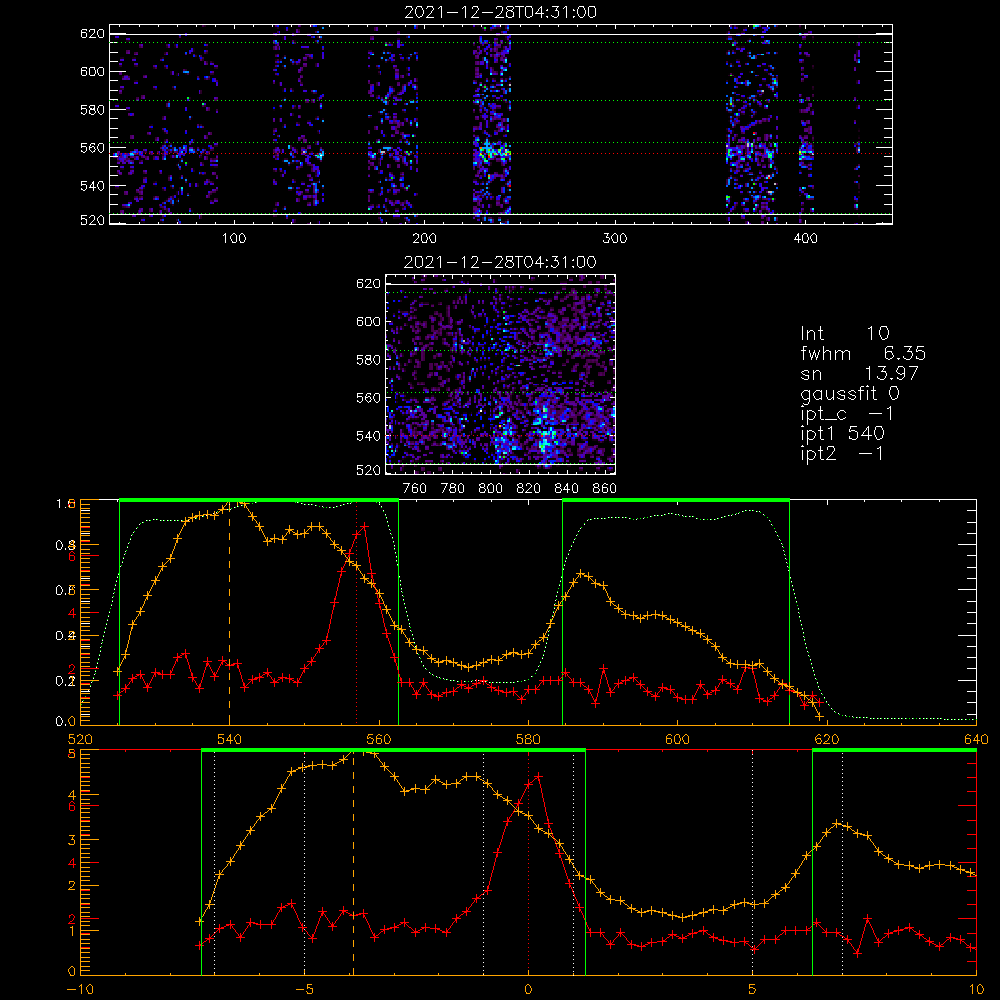Click x-axis label "-10" of the bottom plot
The height and width of the screenshot is (1000, 1000).
pyautogui.click(x=80, y=990)
